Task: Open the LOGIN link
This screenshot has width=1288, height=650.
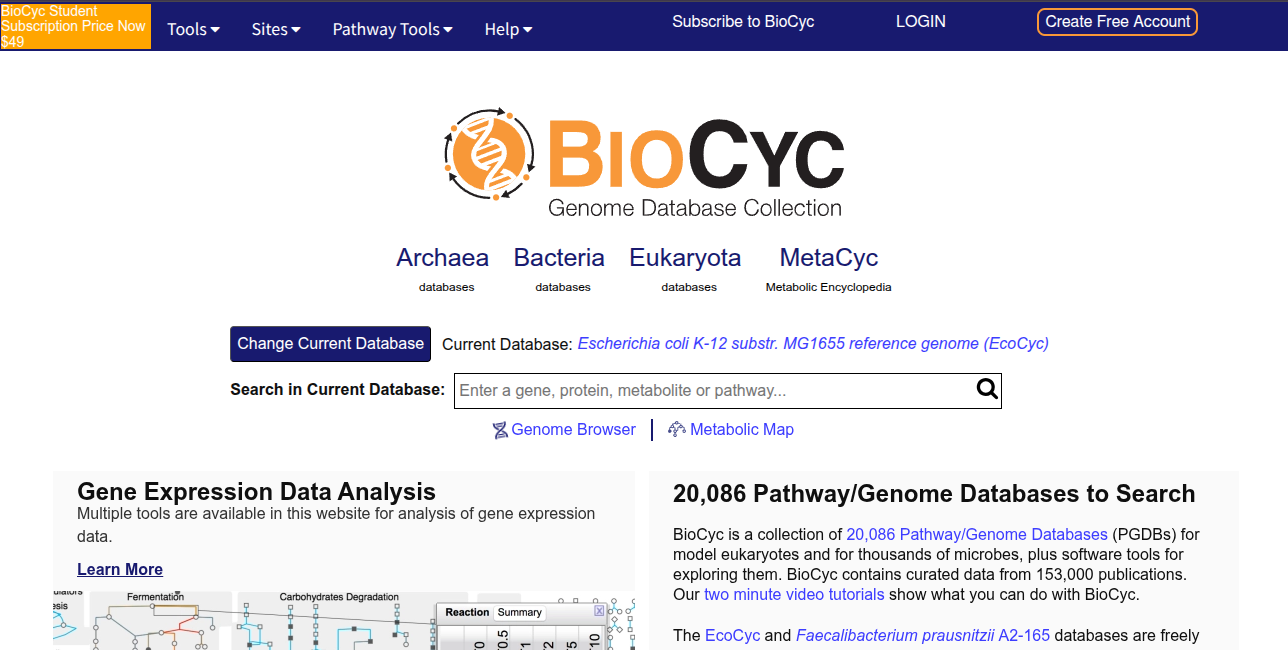Action: [920, 21]
